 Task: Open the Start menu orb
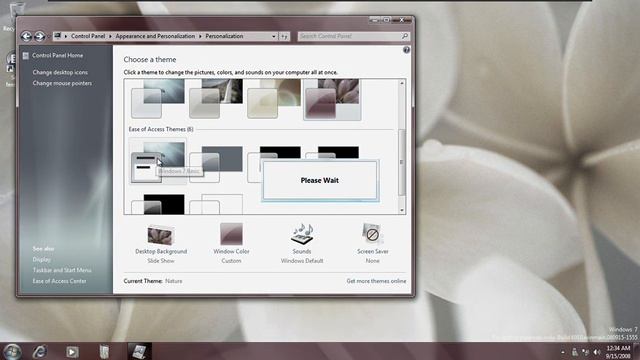12,351
